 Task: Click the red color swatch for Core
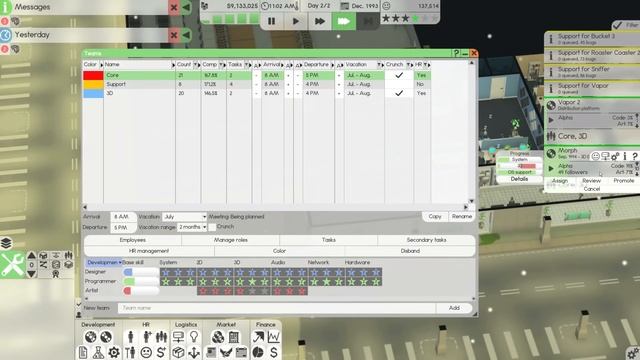93,76
